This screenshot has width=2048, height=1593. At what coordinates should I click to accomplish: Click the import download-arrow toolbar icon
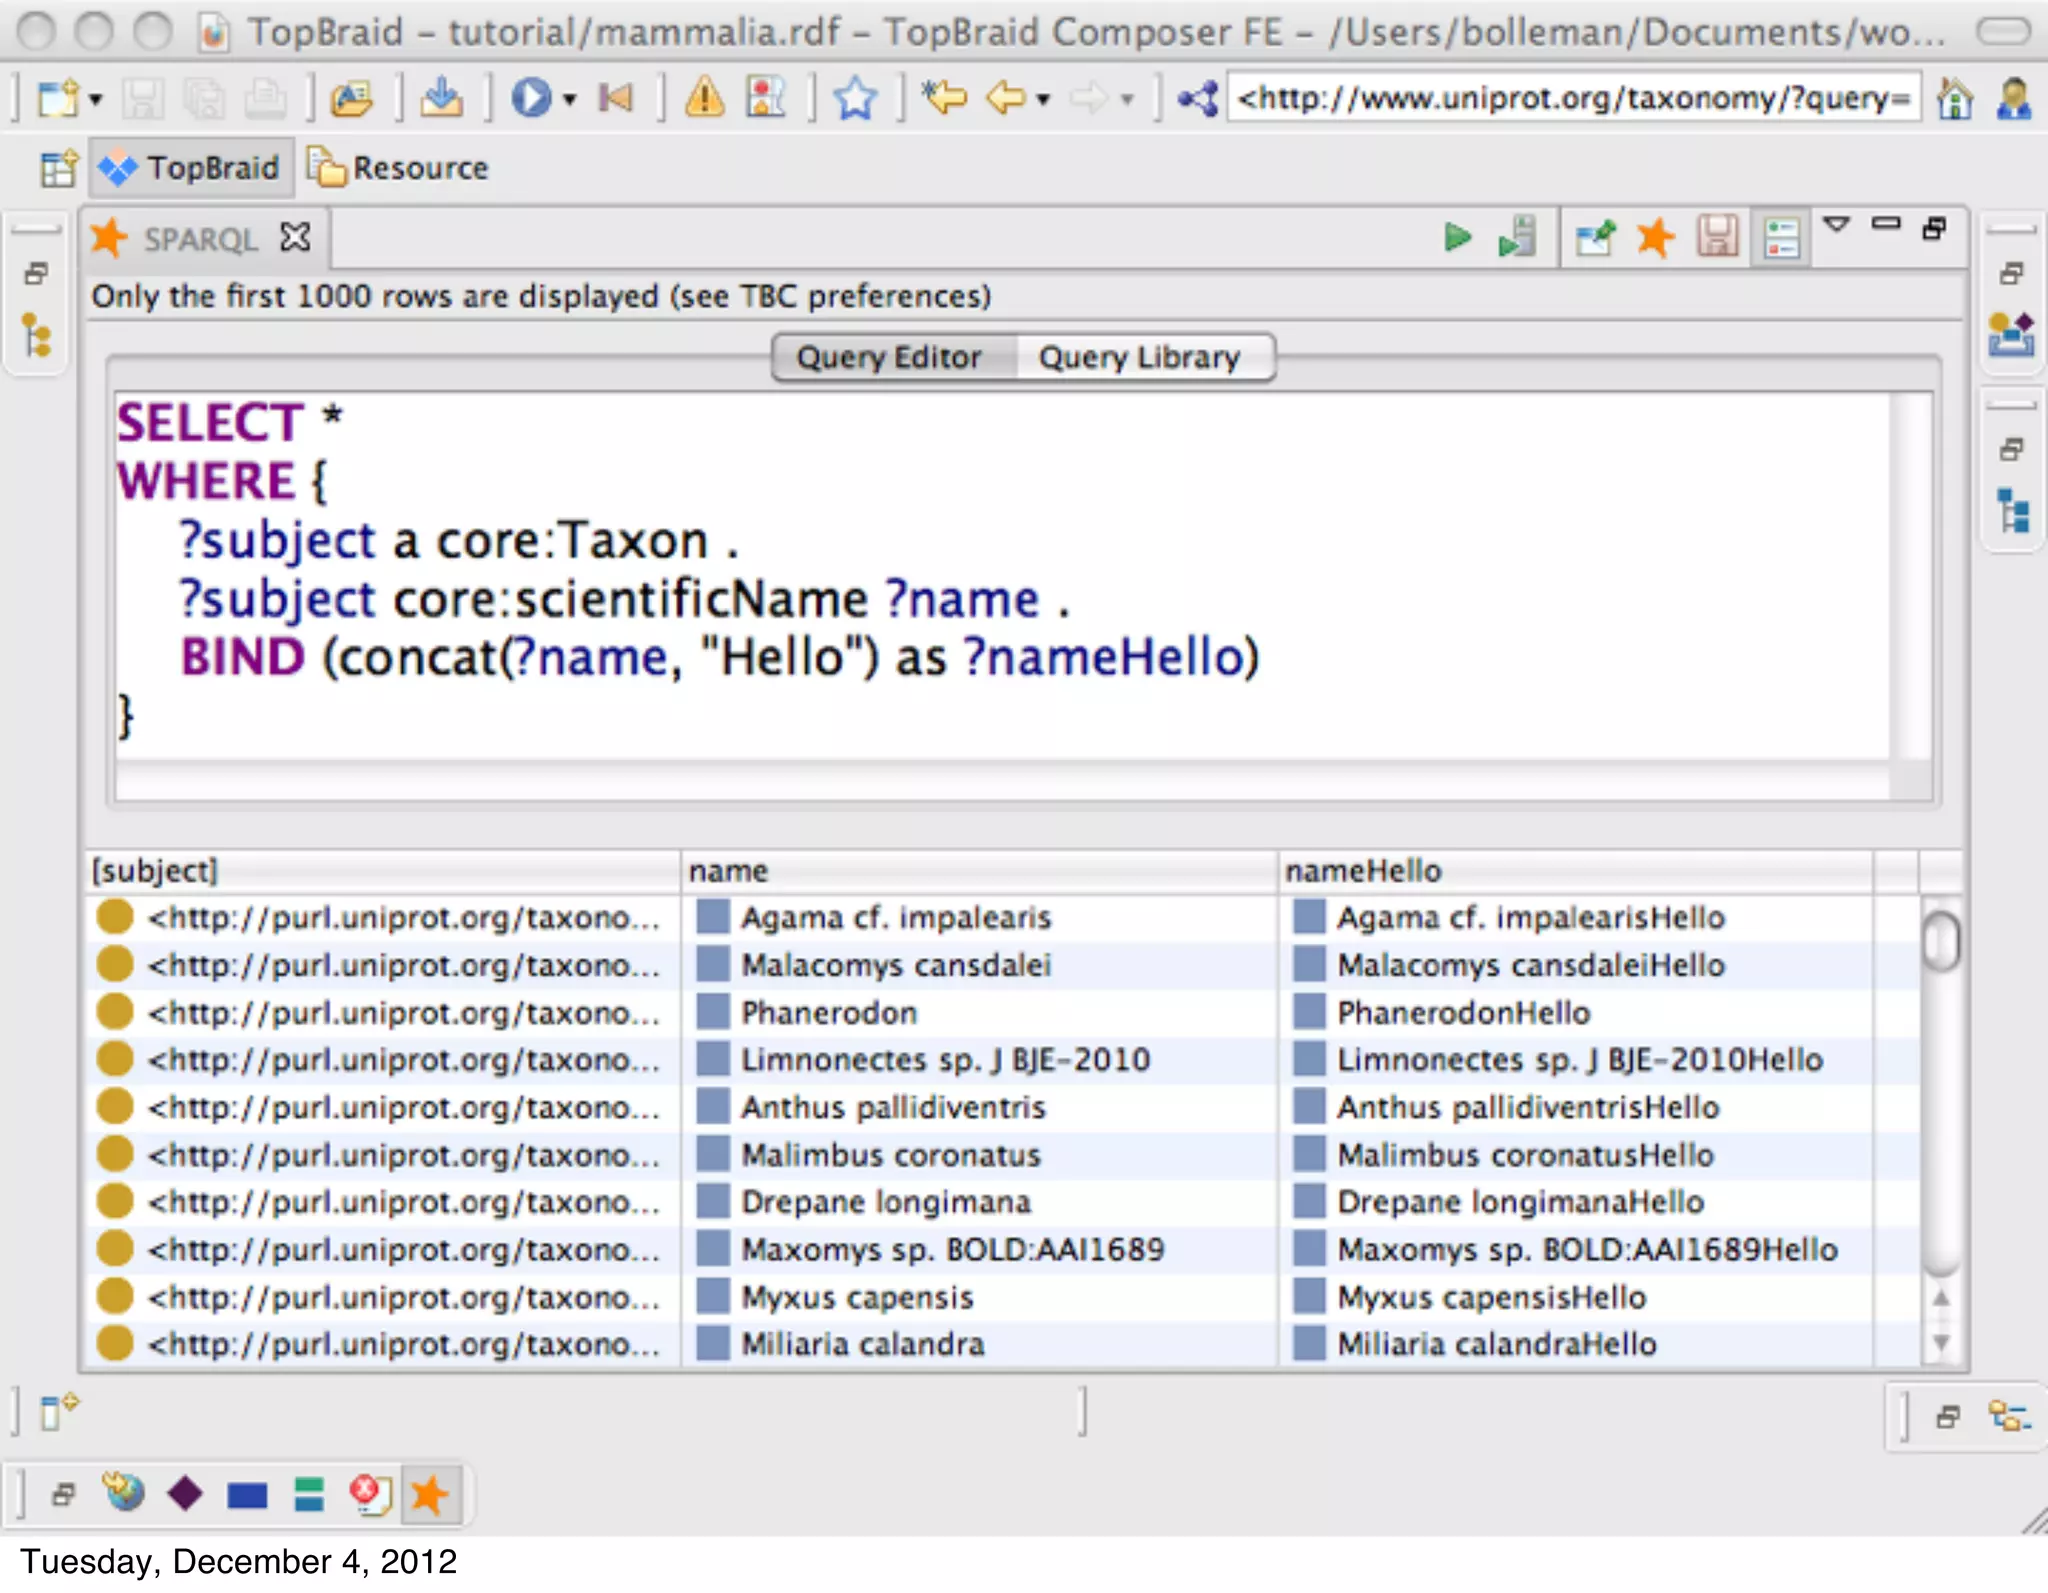(441, 98)
